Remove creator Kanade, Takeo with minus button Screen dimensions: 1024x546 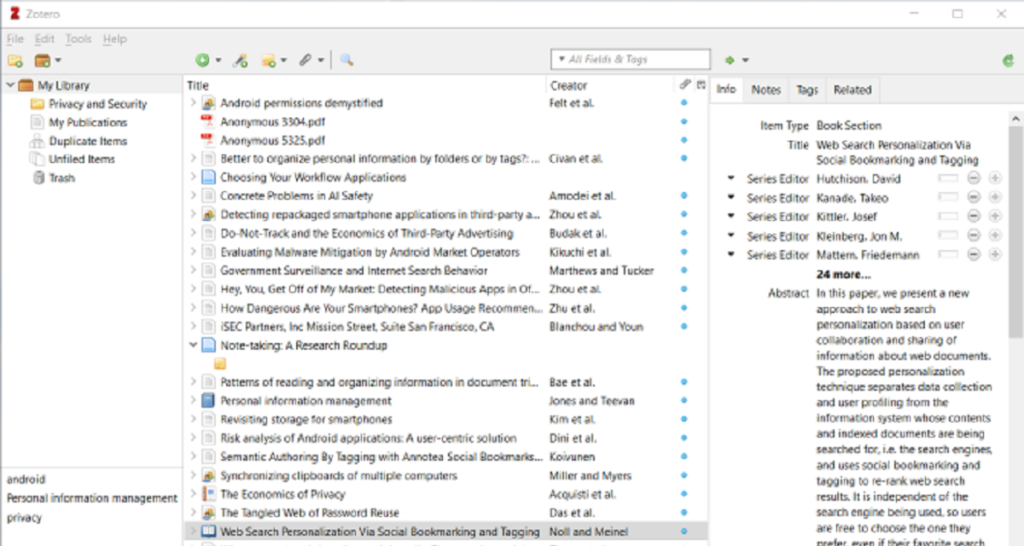coord(974,198)
